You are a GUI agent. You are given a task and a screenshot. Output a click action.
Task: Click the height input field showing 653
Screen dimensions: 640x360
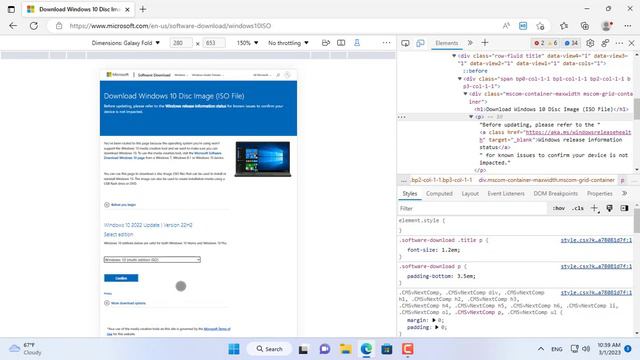tap(213, 43)
